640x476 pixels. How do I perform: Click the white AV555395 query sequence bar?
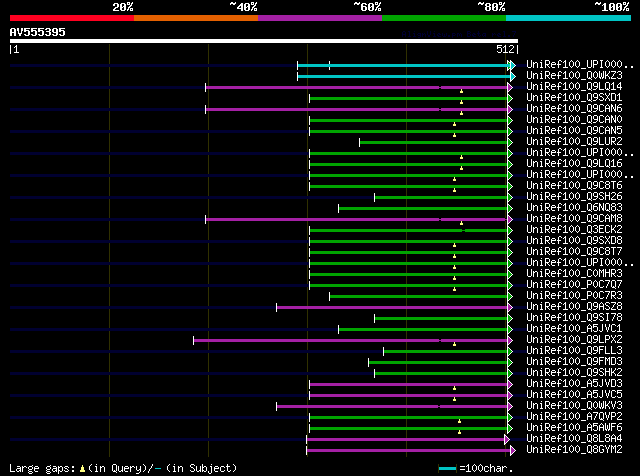[x=264, y=41]
